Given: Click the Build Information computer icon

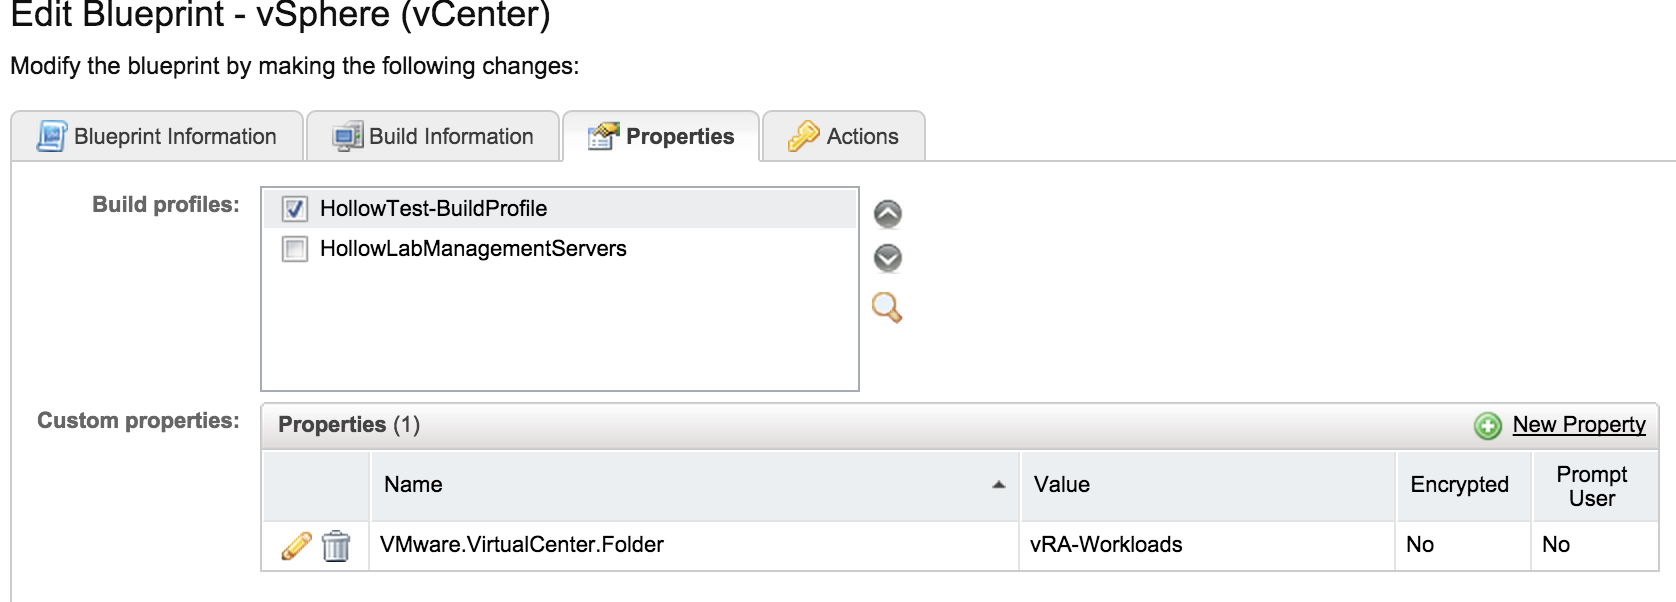Looking at the screenshot, I should [x=347, y=136].
